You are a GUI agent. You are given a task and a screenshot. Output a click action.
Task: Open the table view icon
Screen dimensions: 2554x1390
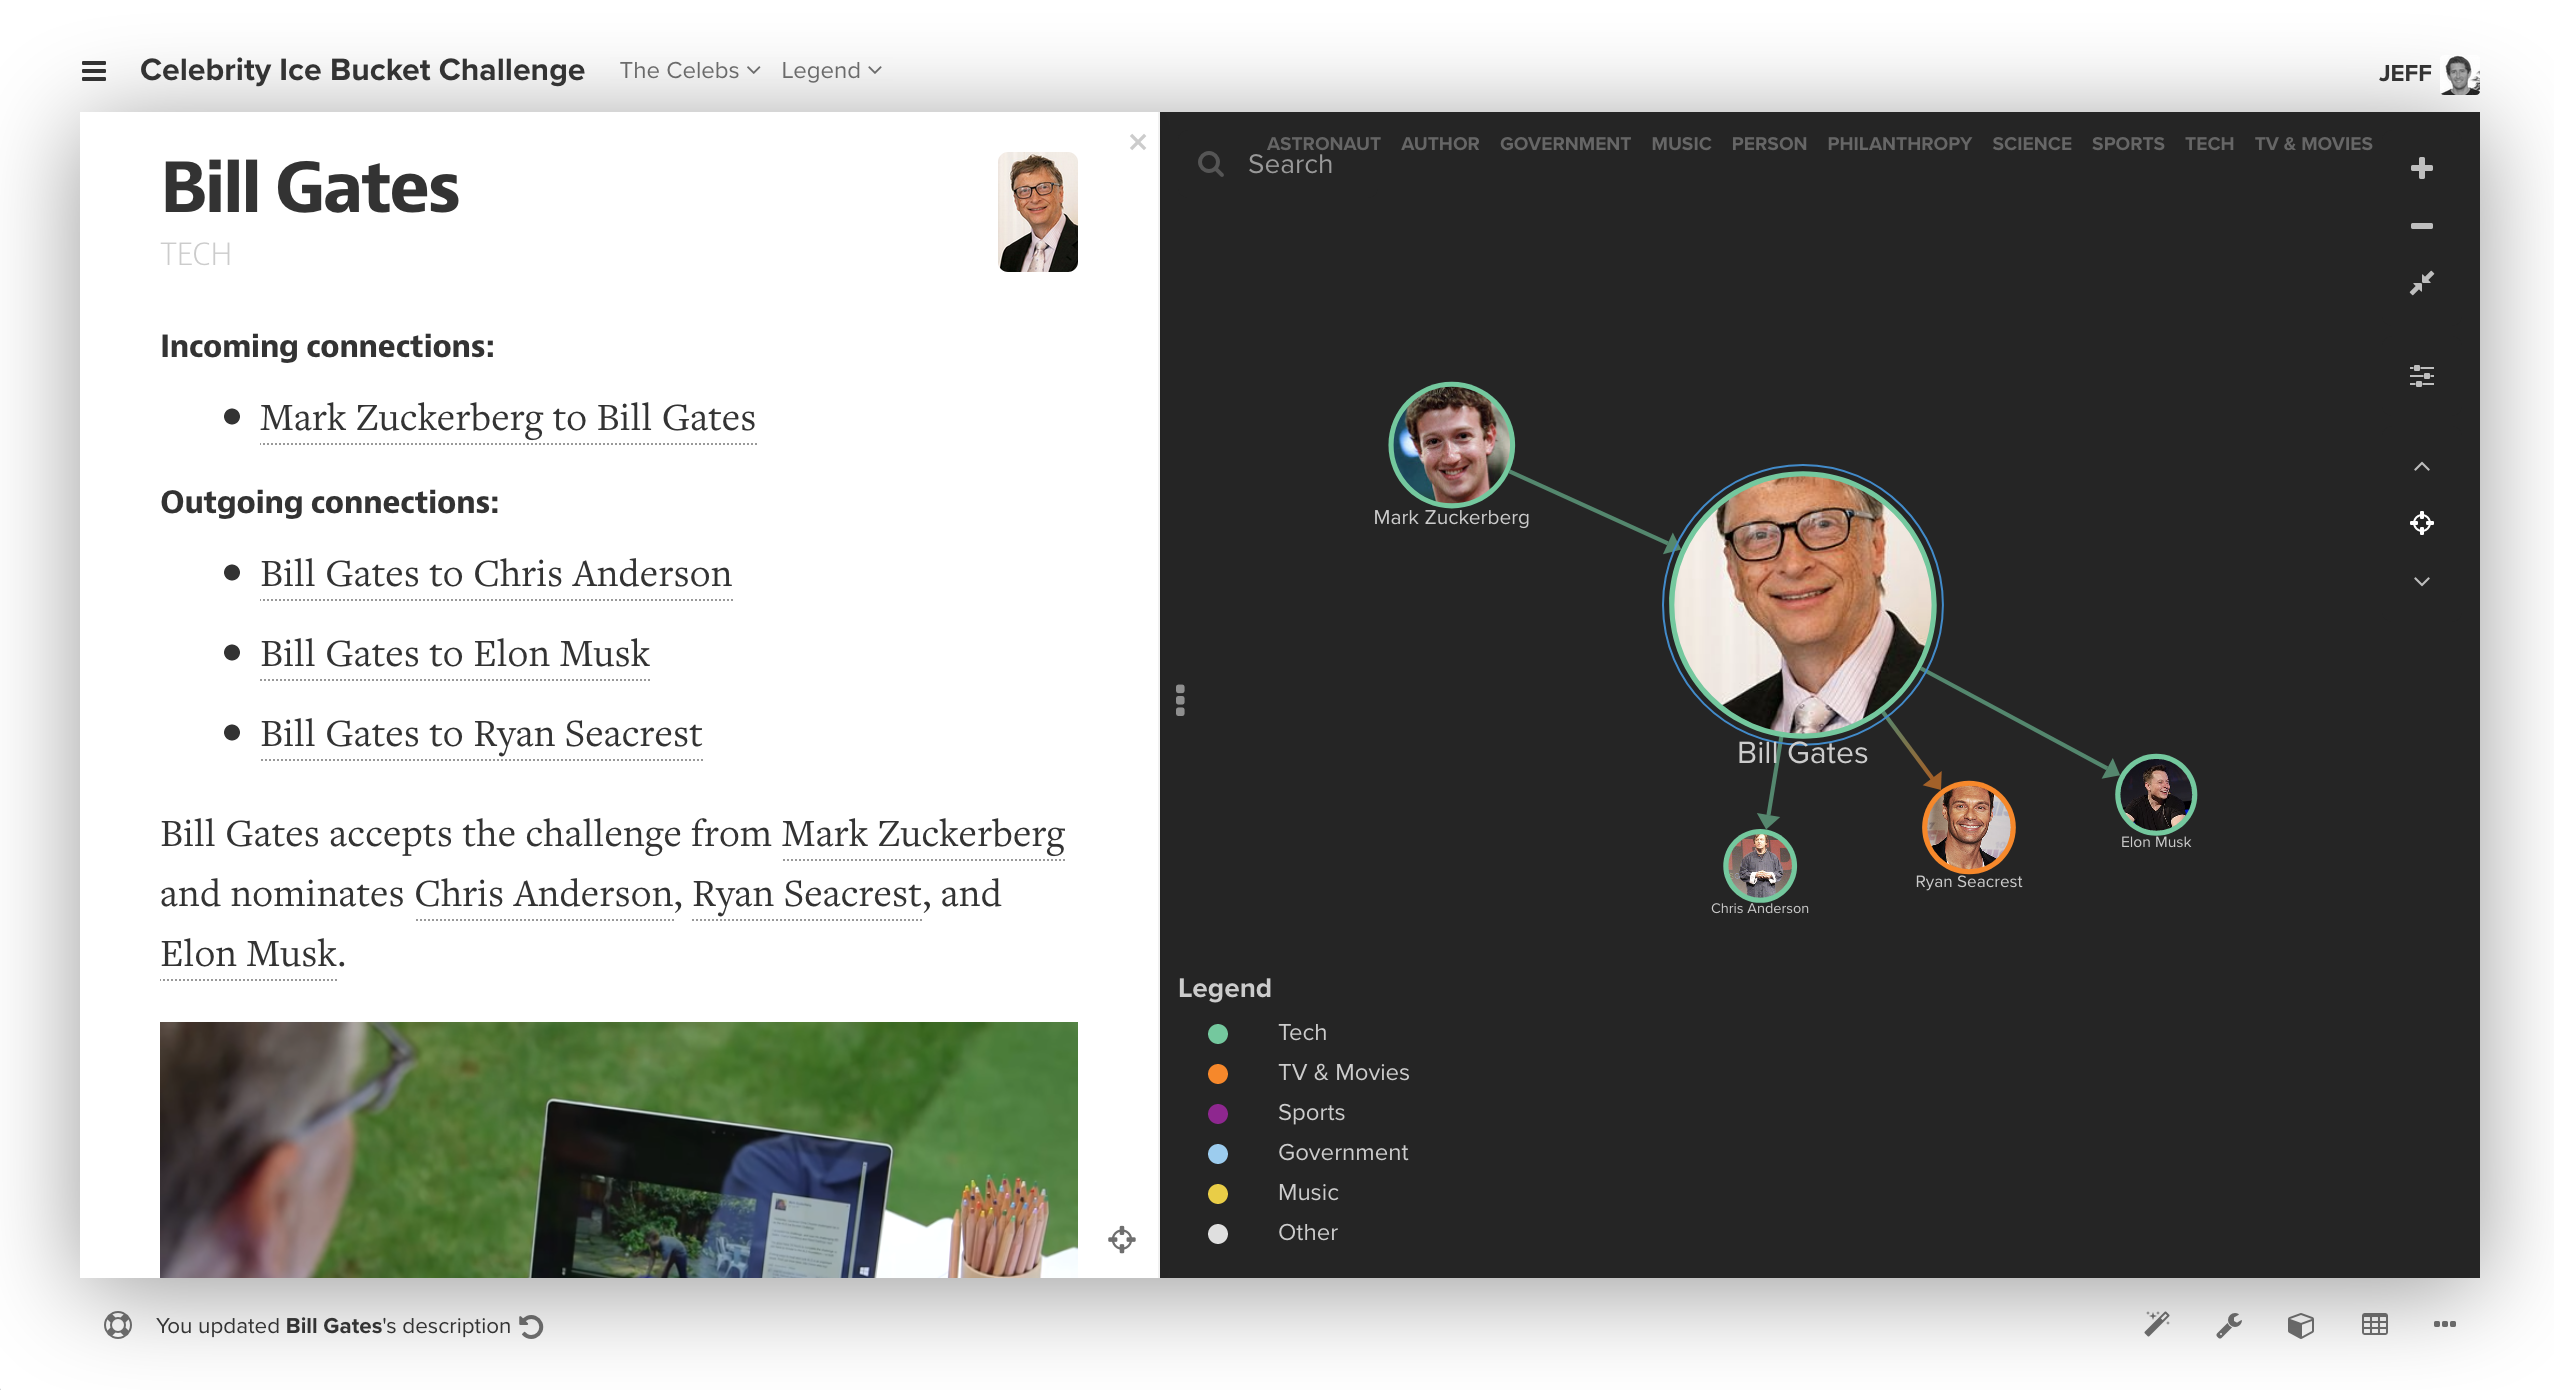coord(2374,1325)
